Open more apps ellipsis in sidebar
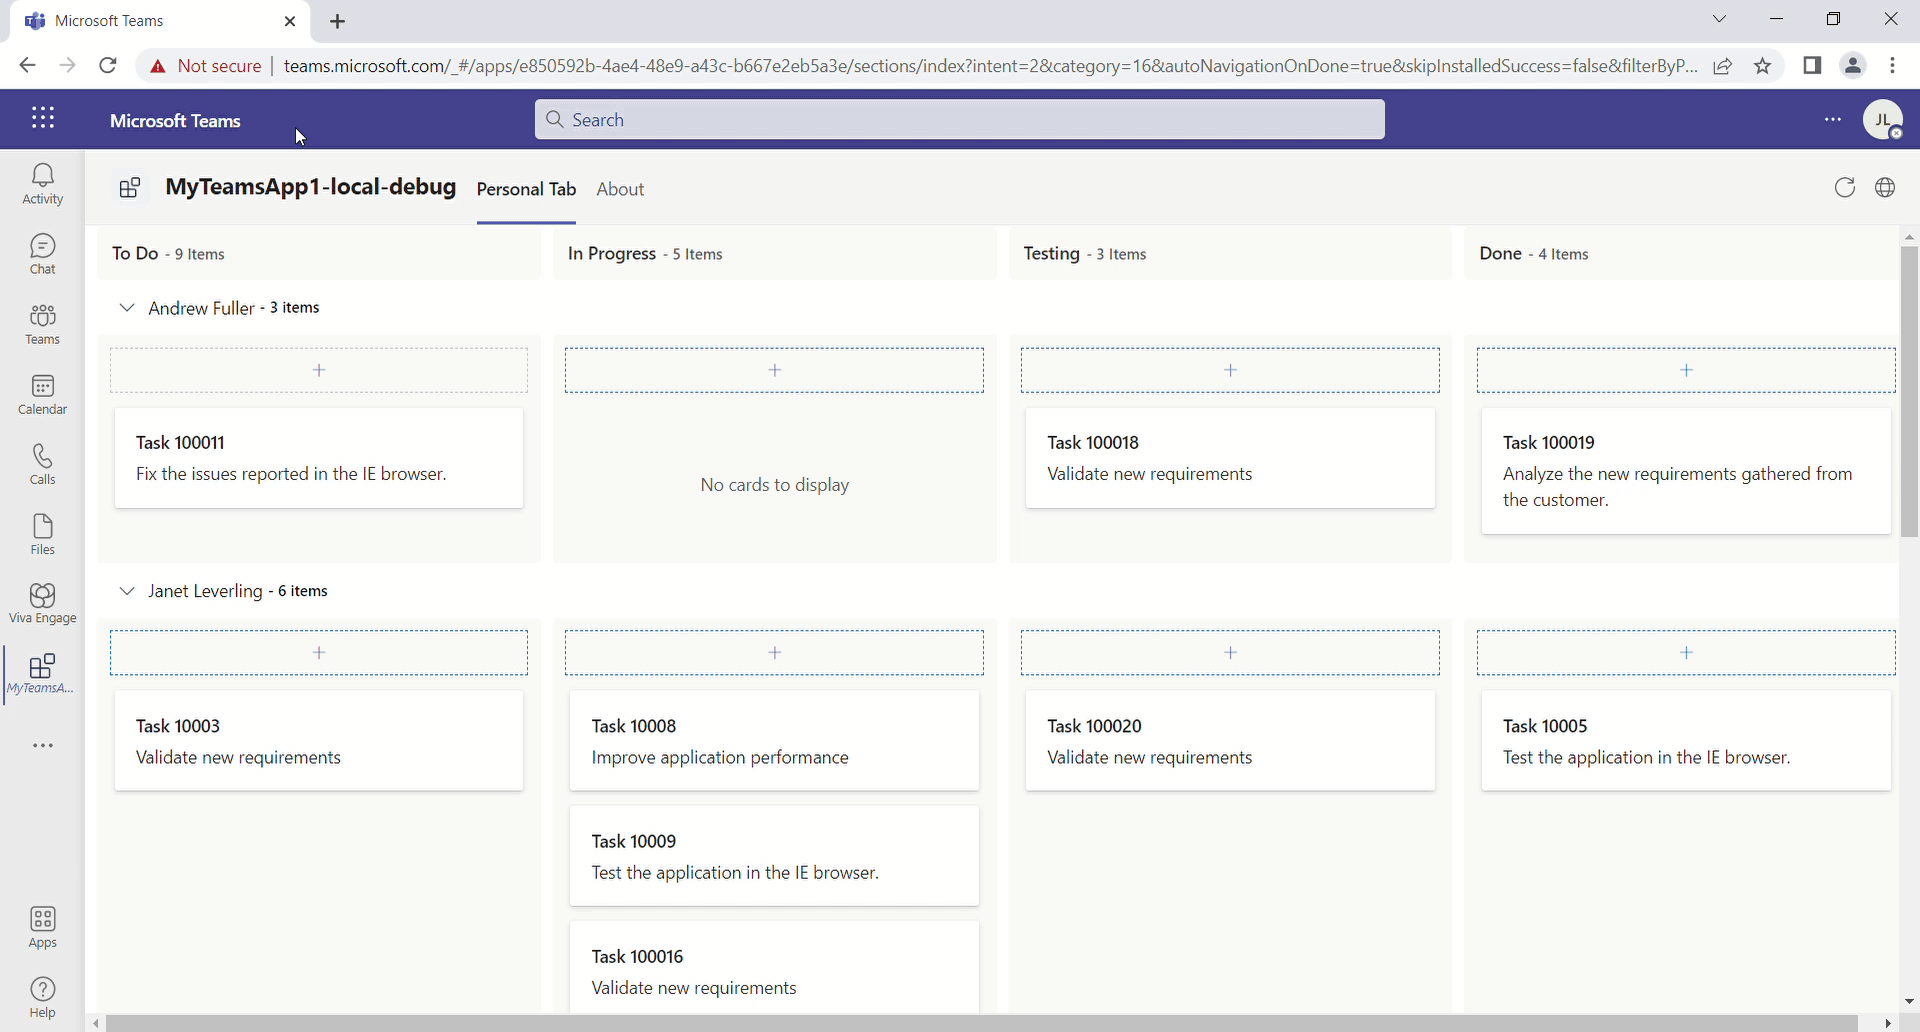 42,746
